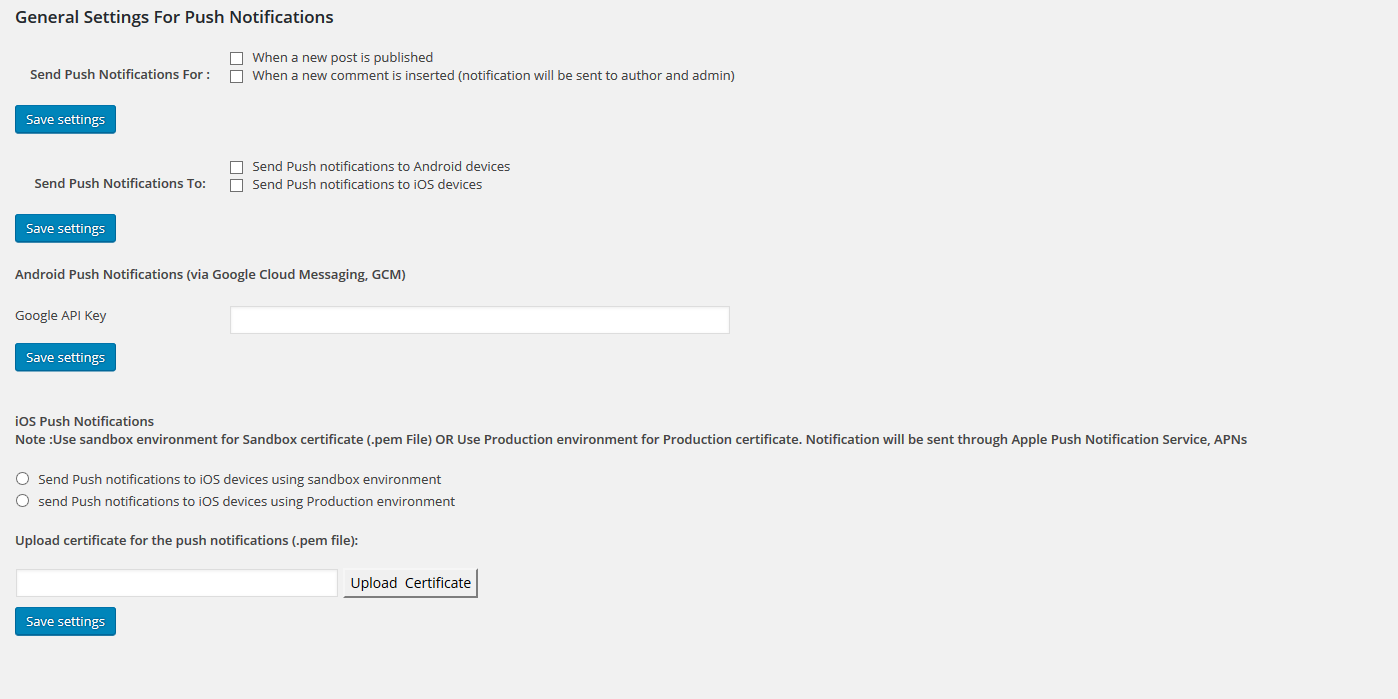Click the 'Send Push Notifications To:' label
Screen dimensions: 1398x699
pos(120,184)
